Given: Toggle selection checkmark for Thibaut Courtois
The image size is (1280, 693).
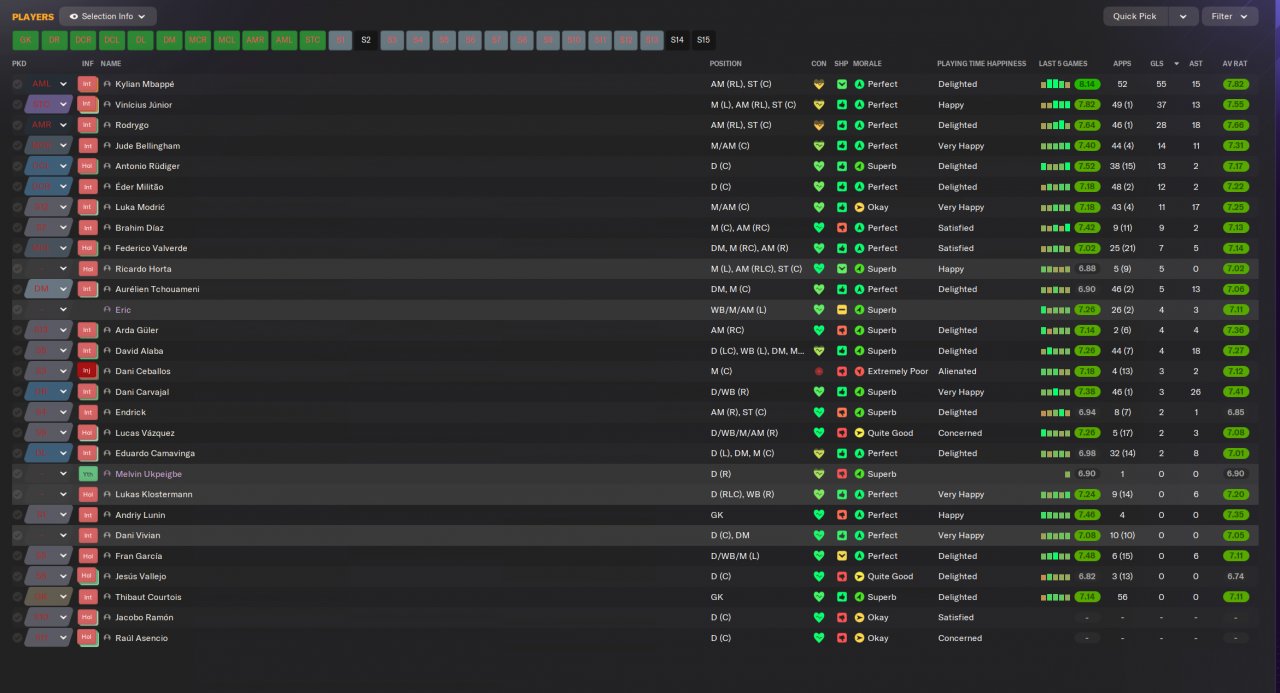Looking at the screenshot, I should pos(18,597).
